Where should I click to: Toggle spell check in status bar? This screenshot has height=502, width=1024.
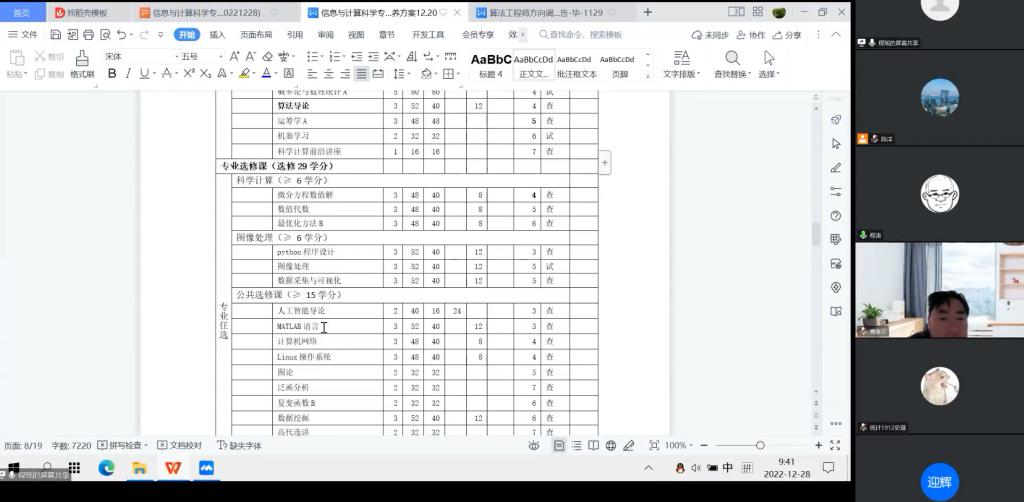[x=125, y=445]
